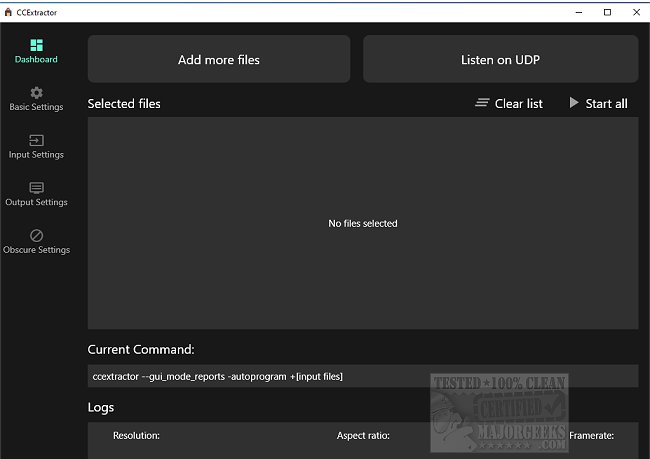Open Obscure Settings circle-slash icon
This screenshot has height=459, width=650.
coord(36,236)
